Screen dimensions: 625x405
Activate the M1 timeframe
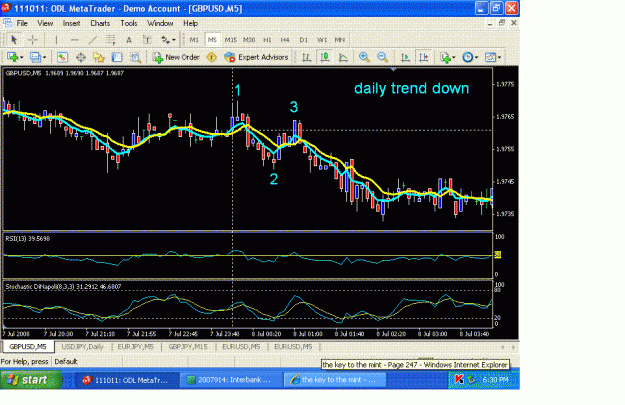(194, 40)
